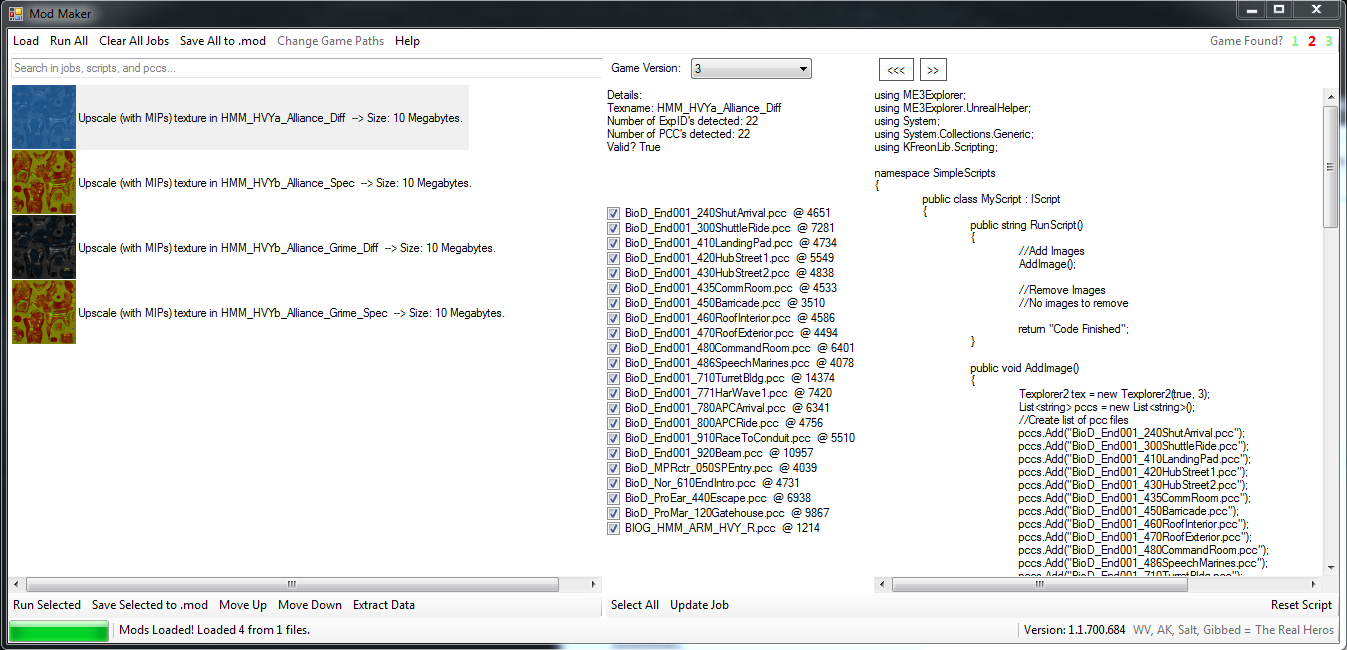1347x650 pixels.
Task: Click the search jobs, scripts, and pccs field
Action: click(306, 68)
